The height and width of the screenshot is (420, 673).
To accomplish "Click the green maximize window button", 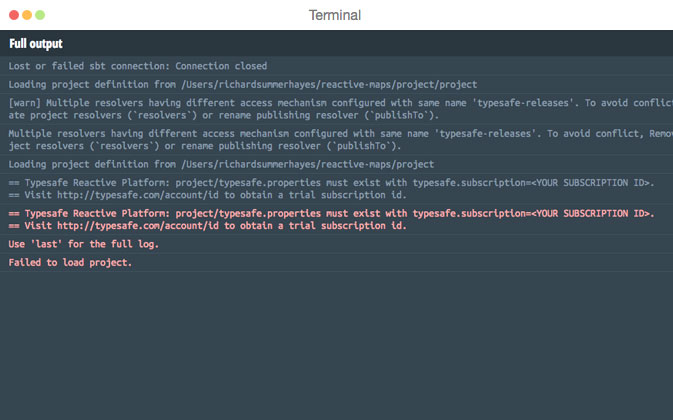I will tap(40, 15).
